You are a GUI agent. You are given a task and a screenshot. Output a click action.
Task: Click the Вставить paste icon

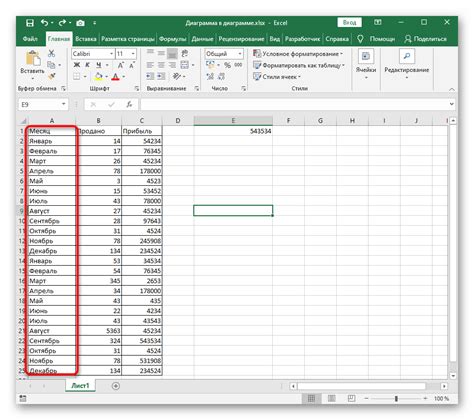point(33,58)
